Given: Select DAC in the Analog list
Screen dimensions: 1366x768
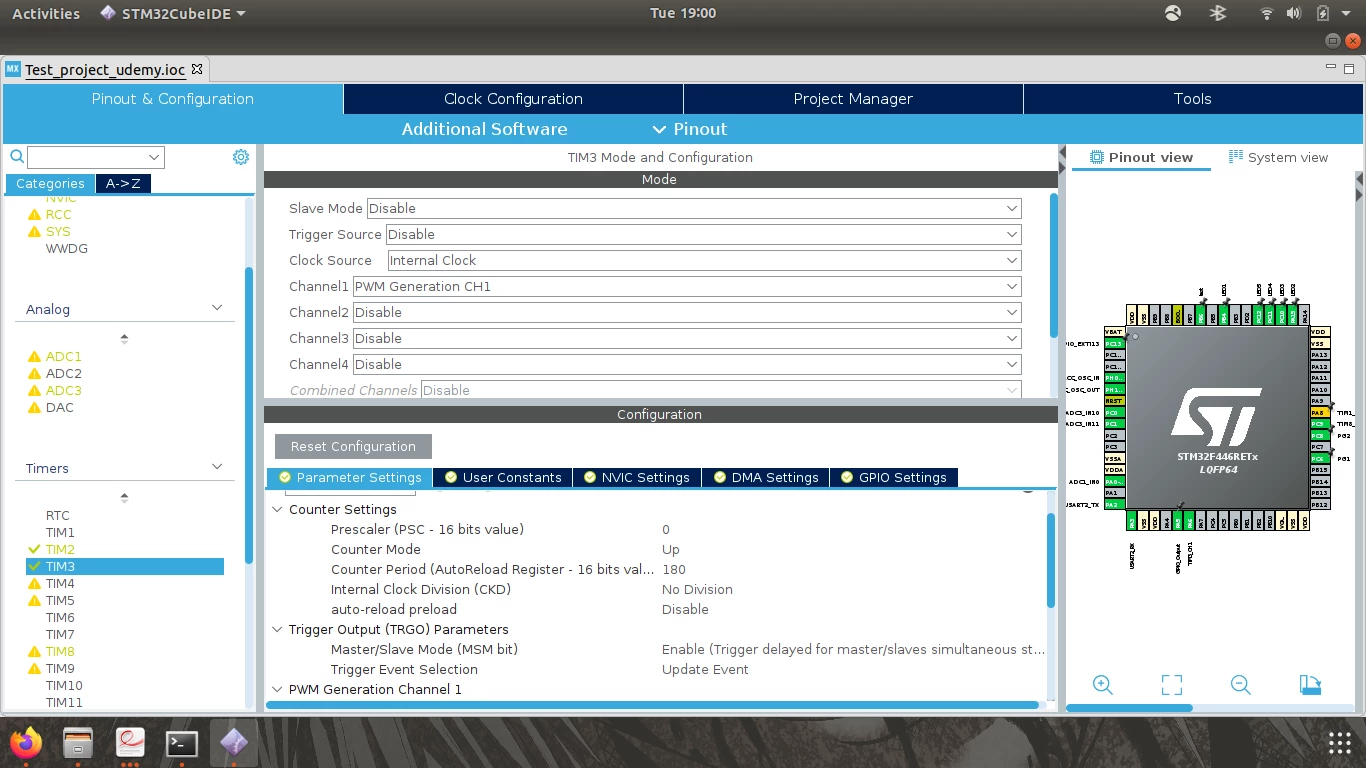Looking at the screenshot, I should click(59, 407).
